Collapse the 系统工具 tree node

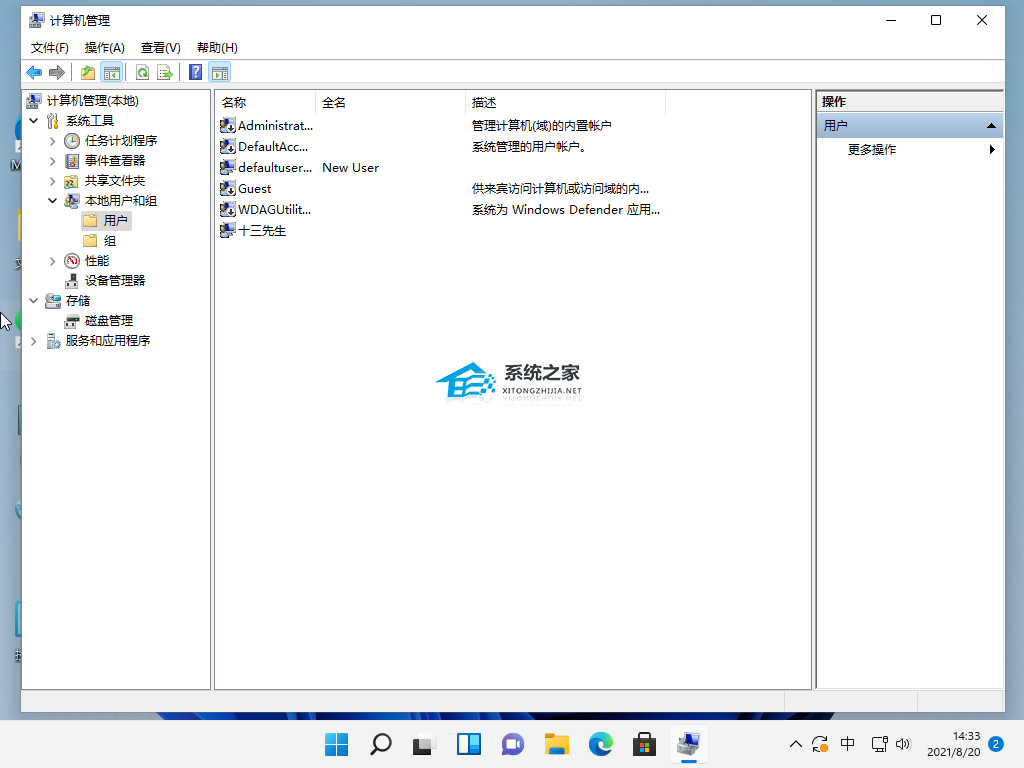point(34,120)
